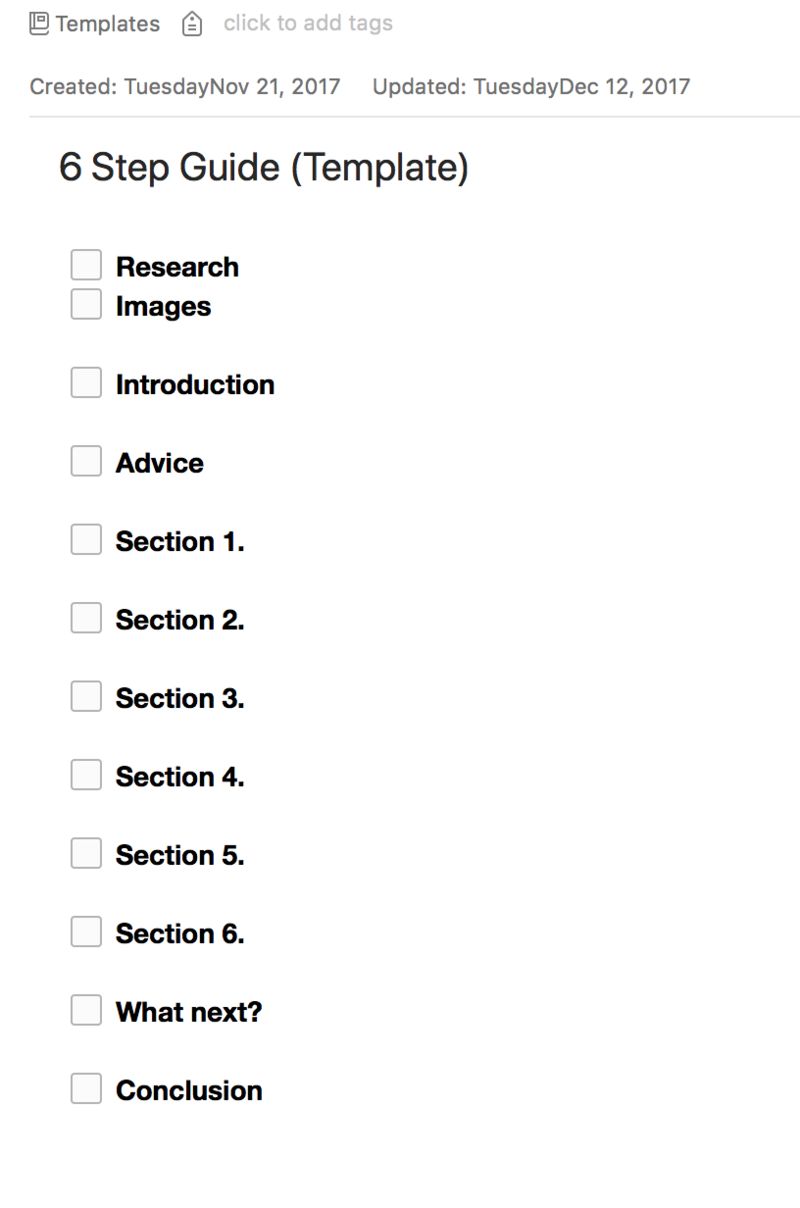This screenshot has width=800, height=1208.
Task: Click the tag icon in header
Action: click(x=192, y=24)
